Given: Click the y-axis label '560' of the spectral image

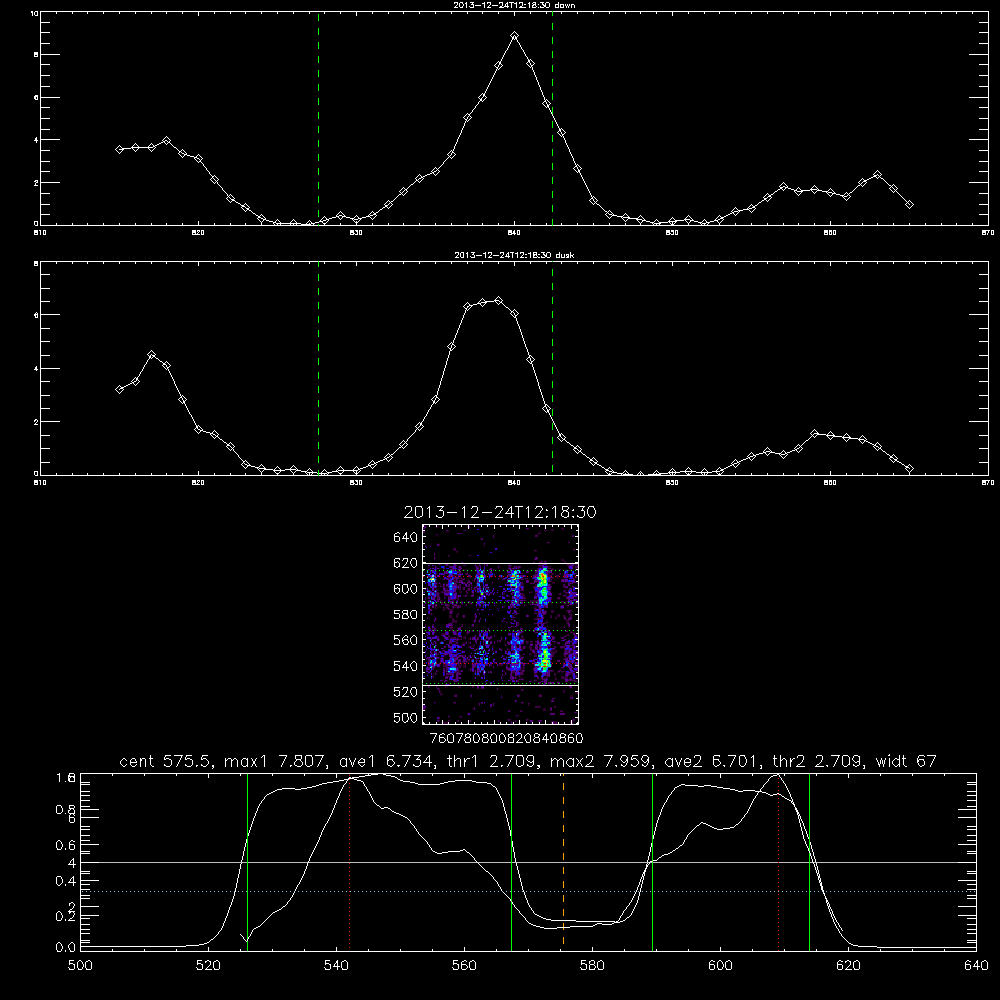Looking at the screenshot, I should coord(406,640).
